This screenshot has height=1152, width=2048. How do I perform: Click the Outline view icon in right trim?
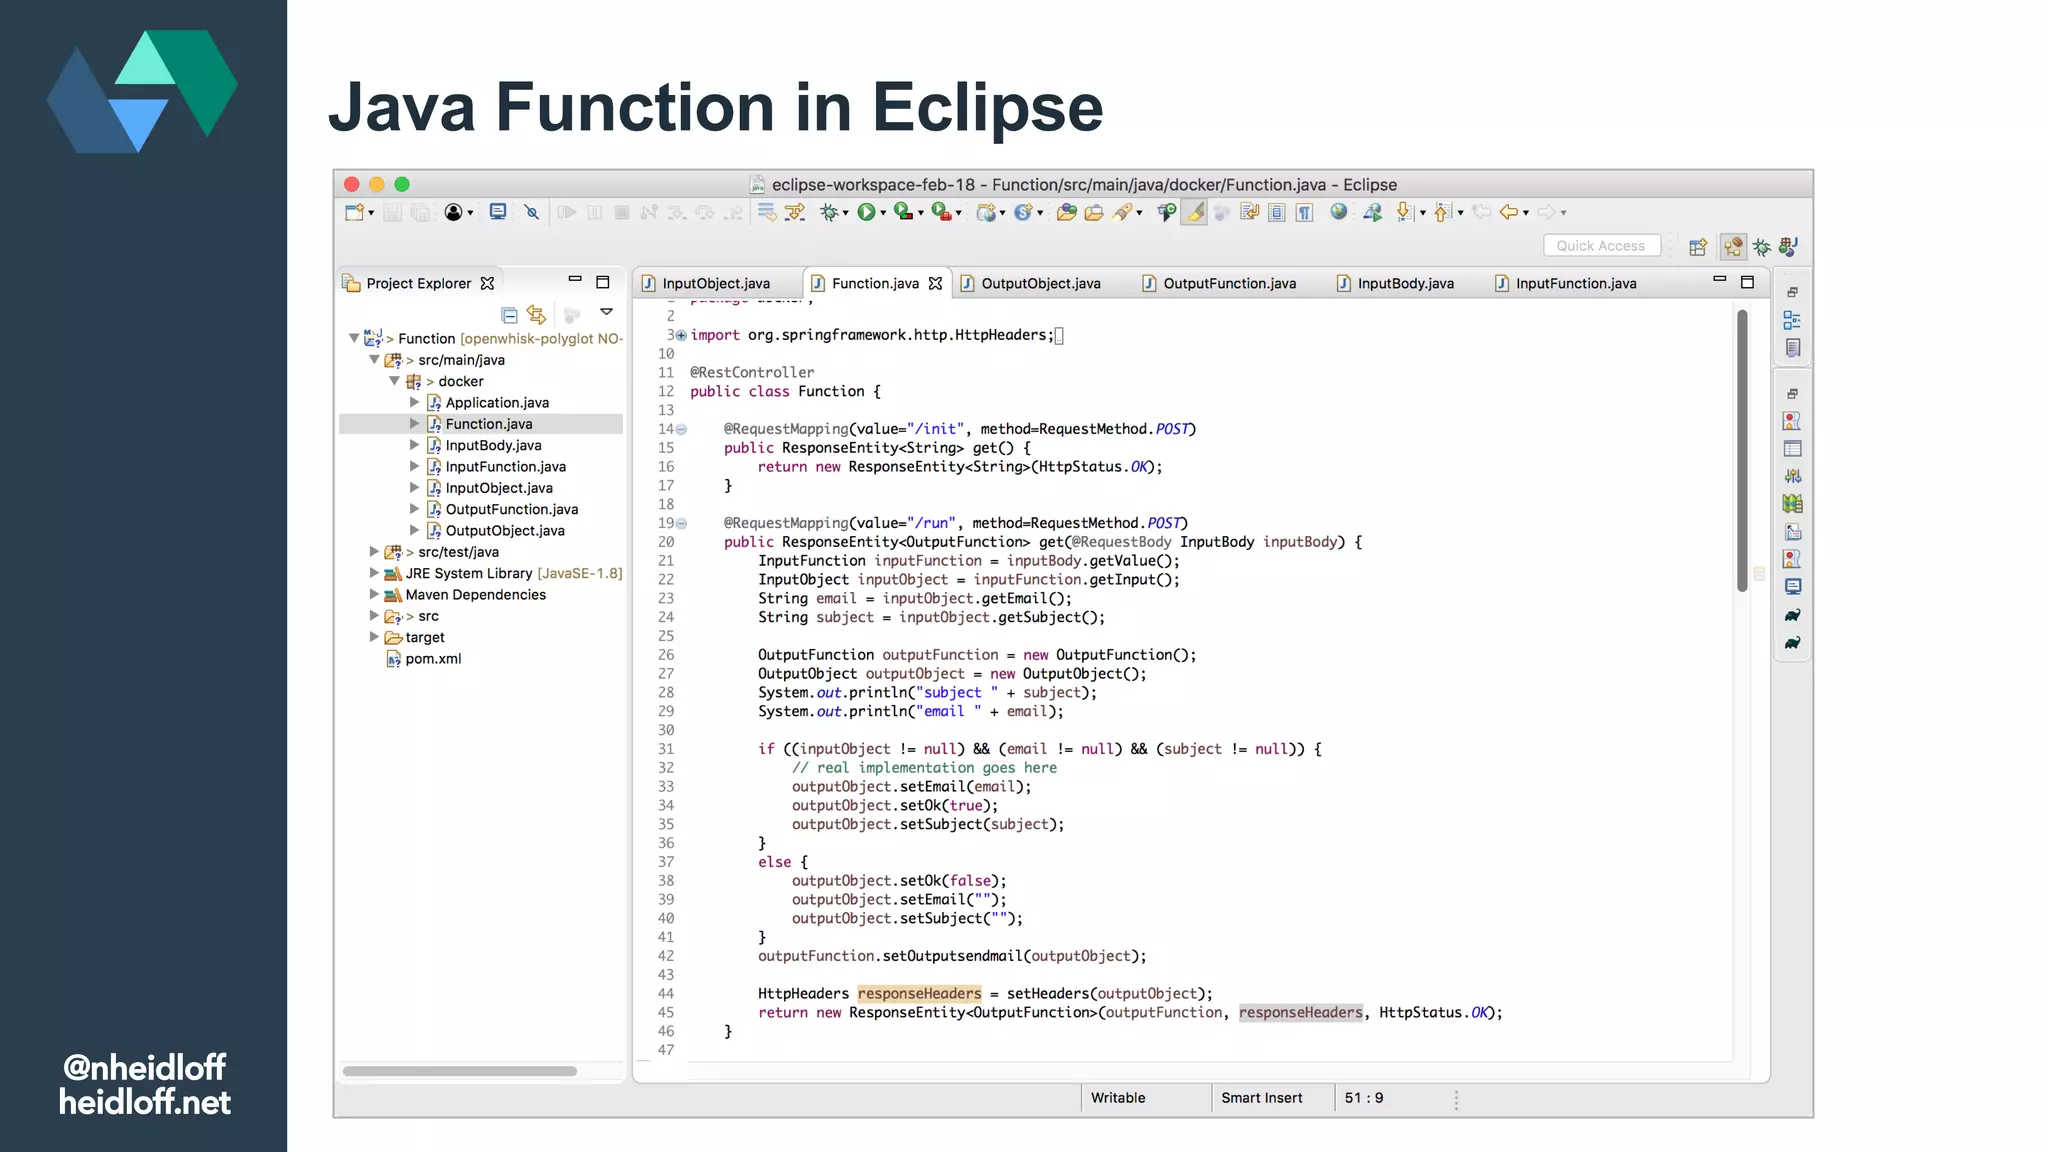(1792, 320)
